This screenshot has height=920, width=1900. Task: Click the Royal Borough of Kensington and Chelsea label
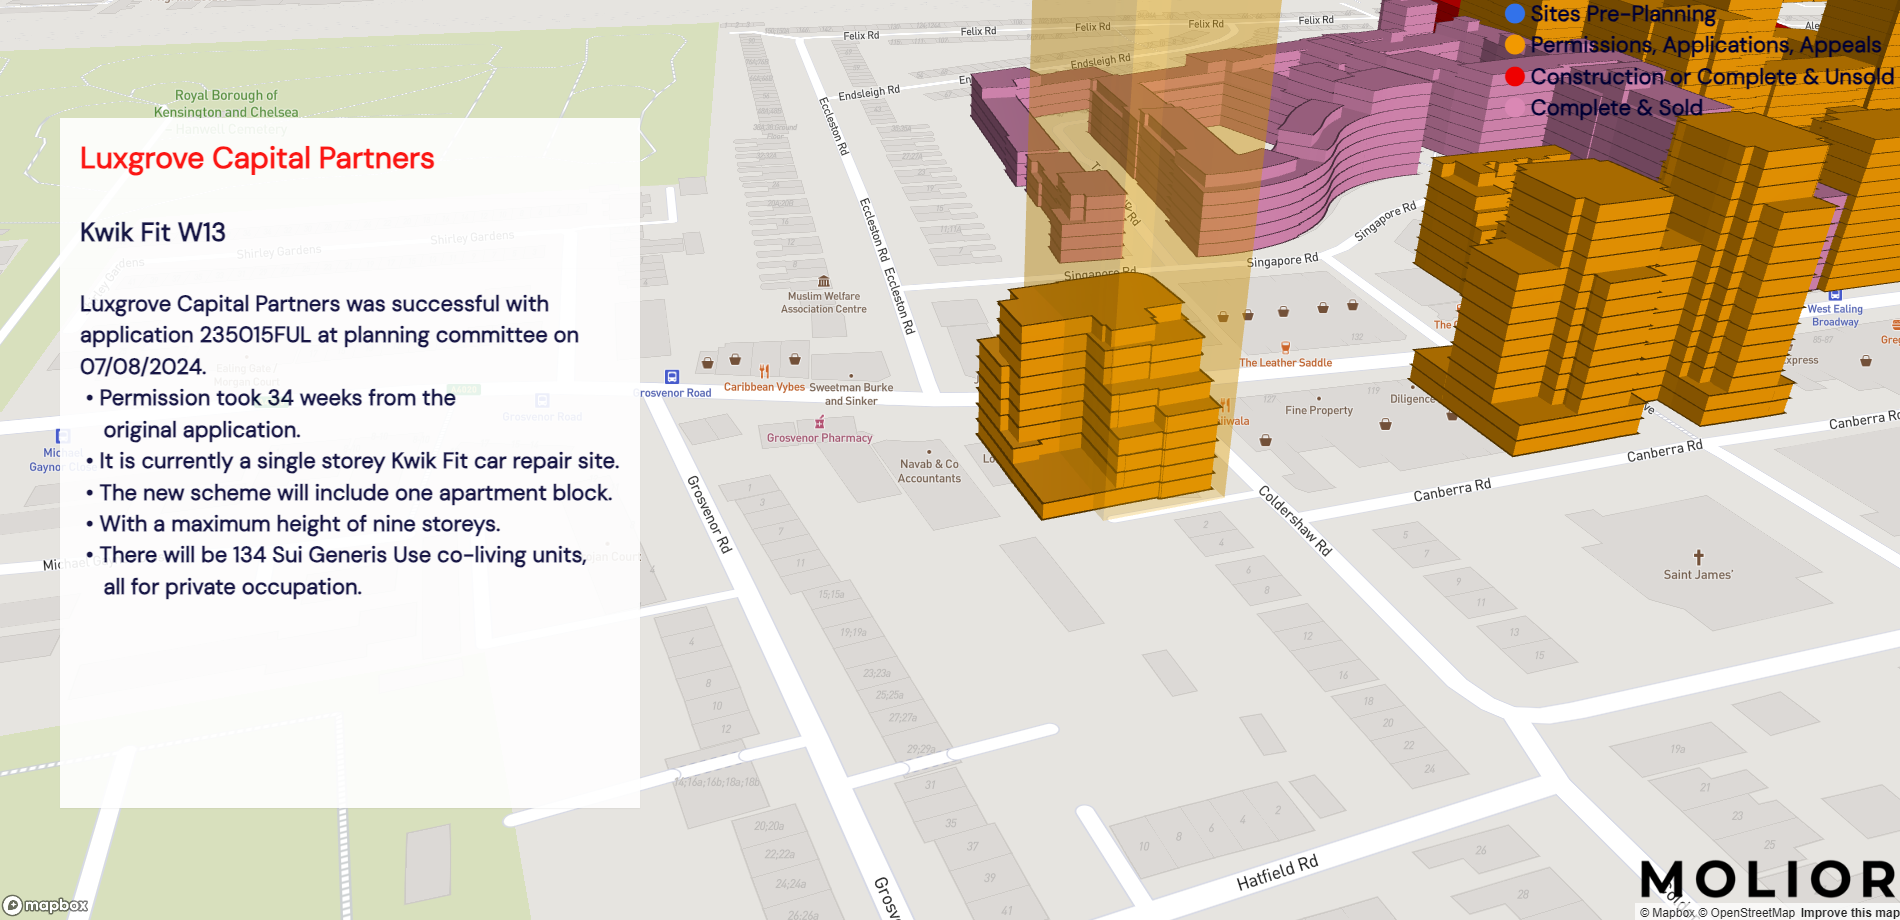(226, 104)
